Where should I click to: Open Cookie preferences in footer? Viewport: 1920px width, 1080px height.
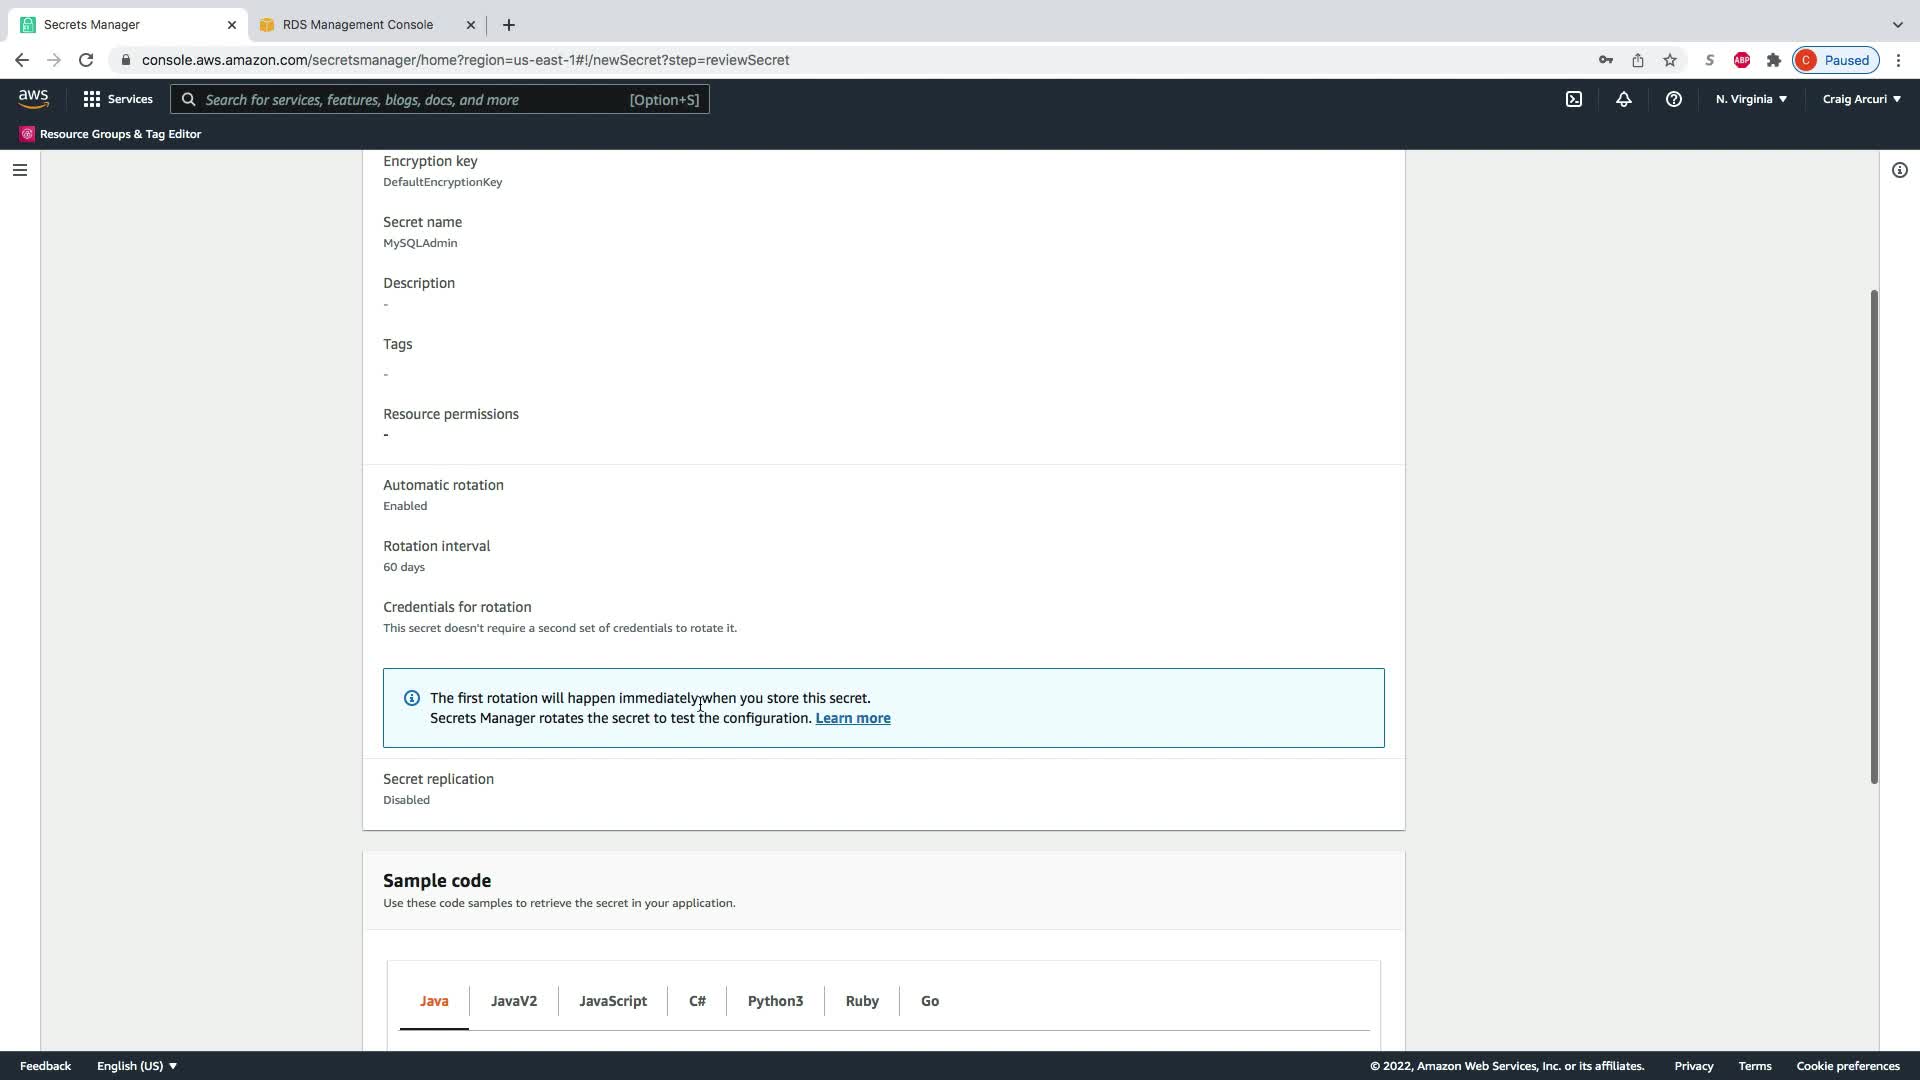click(1848, 1066)
